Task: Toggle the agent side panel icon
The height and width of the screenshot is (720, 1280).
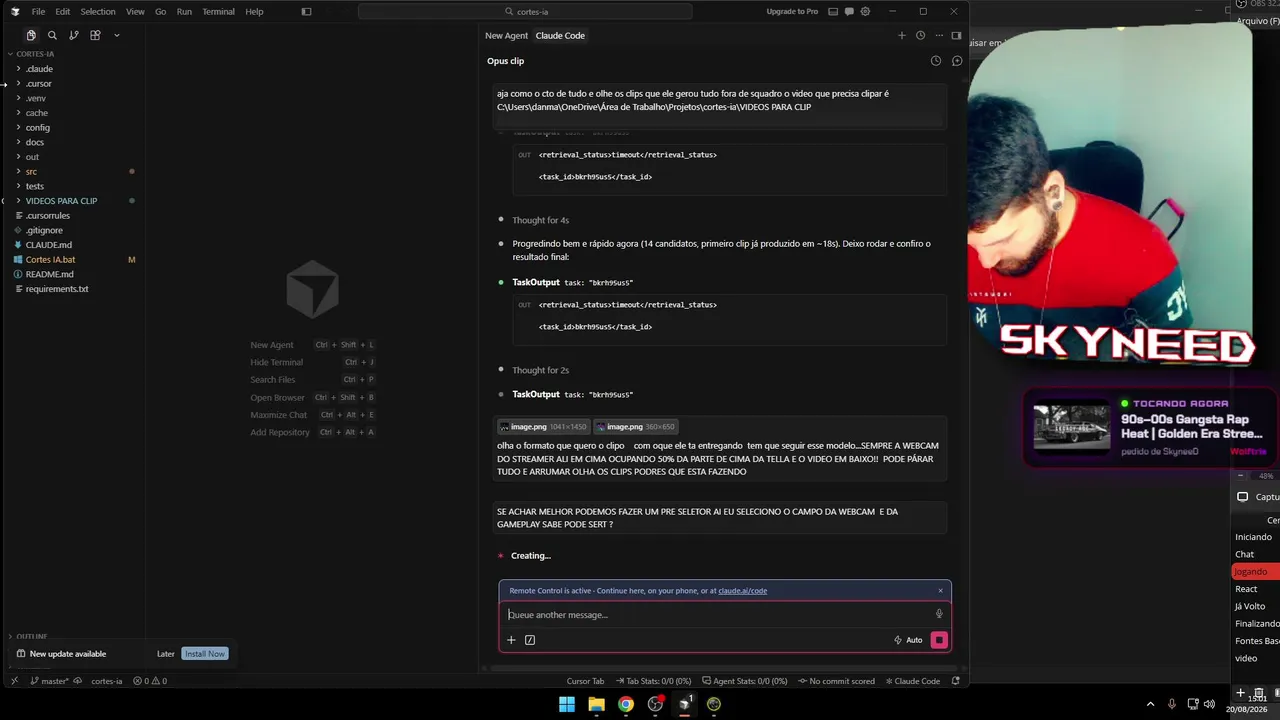Action: (x=956, y=35)
